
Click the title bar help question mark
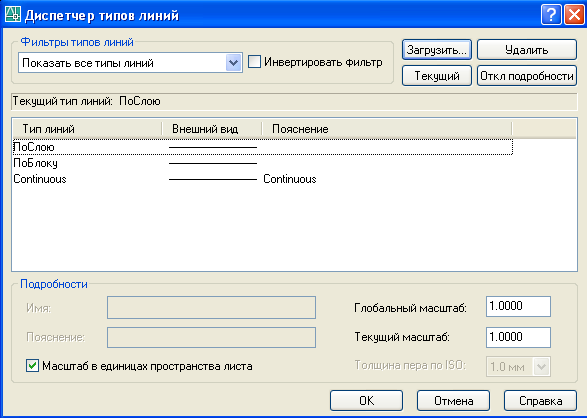[551, 15]
